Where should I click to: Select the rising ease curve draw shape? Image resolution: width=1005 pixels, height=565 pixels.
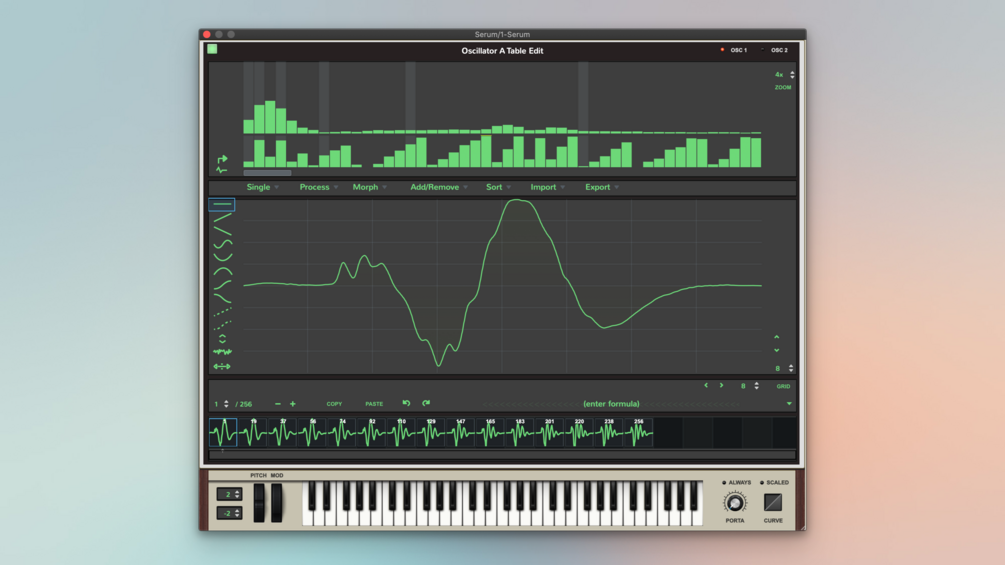[222, 284]
